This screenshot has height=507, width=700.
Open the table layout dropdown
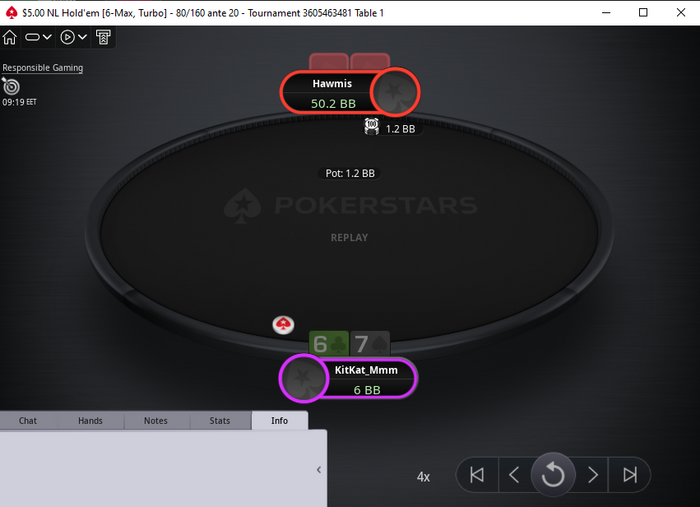[x=38, y=37]
